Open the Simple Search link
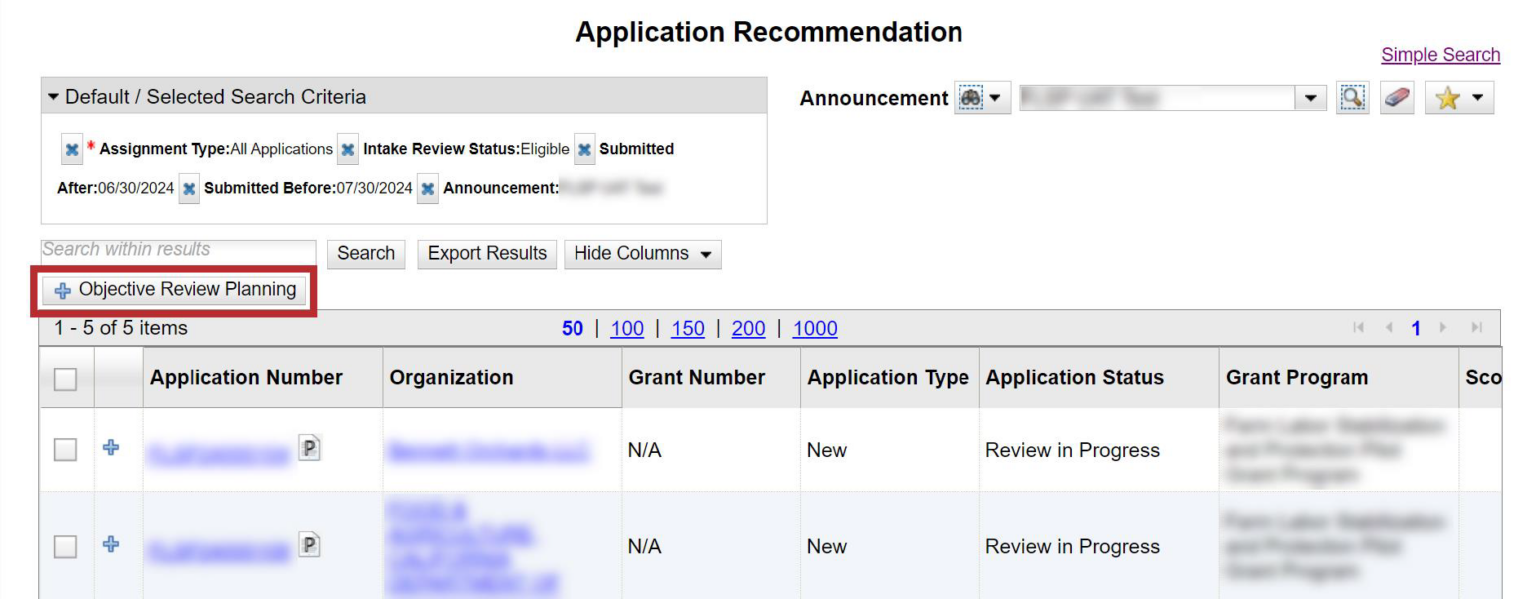1536x599 pixels. click(x=1440, y=55)
